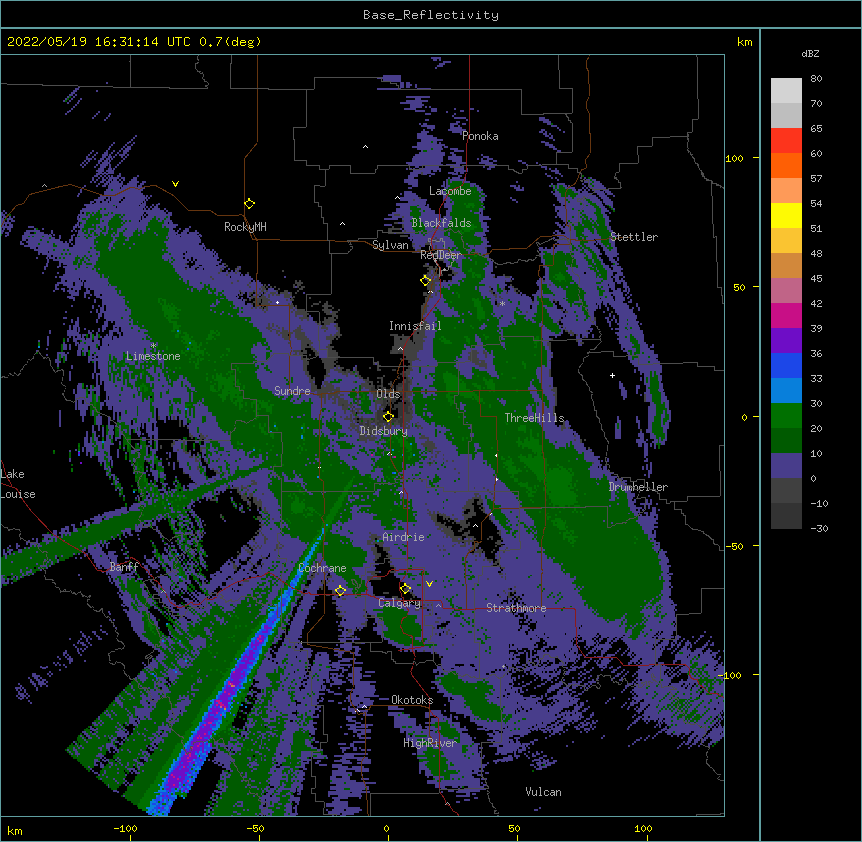Click the 100 km tick on the right axis
The image size is (862, 842).
pos(734,158)
